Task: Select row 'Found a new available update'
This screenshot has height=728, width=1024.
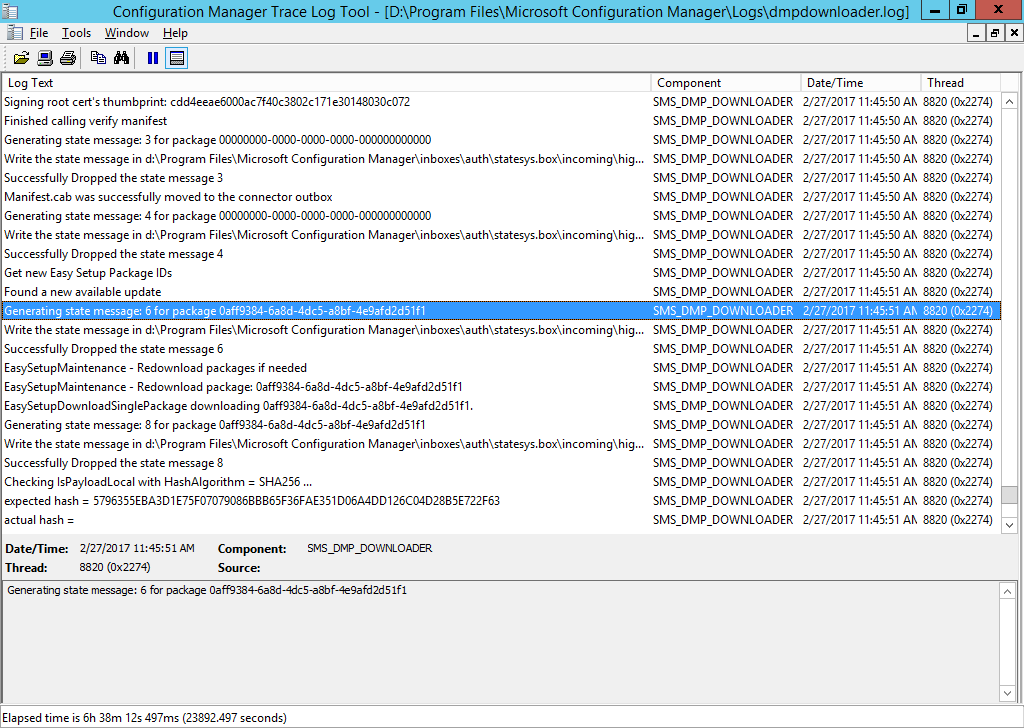Action: coord(501,292)
